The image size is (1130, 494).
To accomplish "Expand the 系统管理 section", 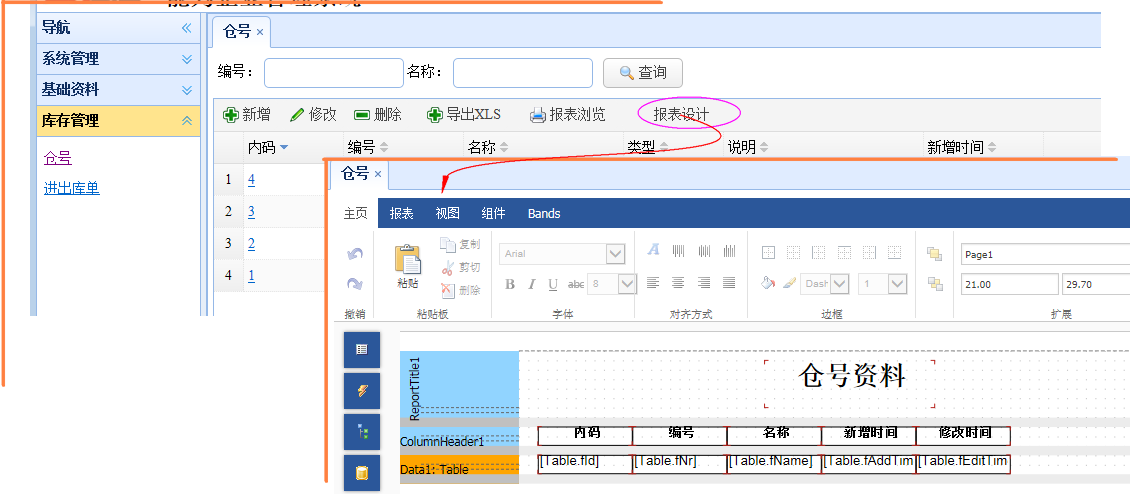I will 187,59.
